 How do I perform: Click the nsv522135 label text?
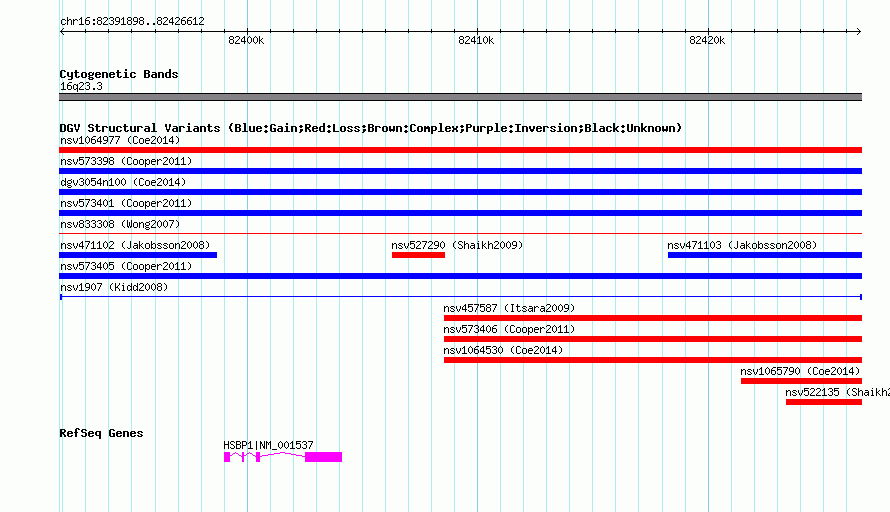[837, 392]
